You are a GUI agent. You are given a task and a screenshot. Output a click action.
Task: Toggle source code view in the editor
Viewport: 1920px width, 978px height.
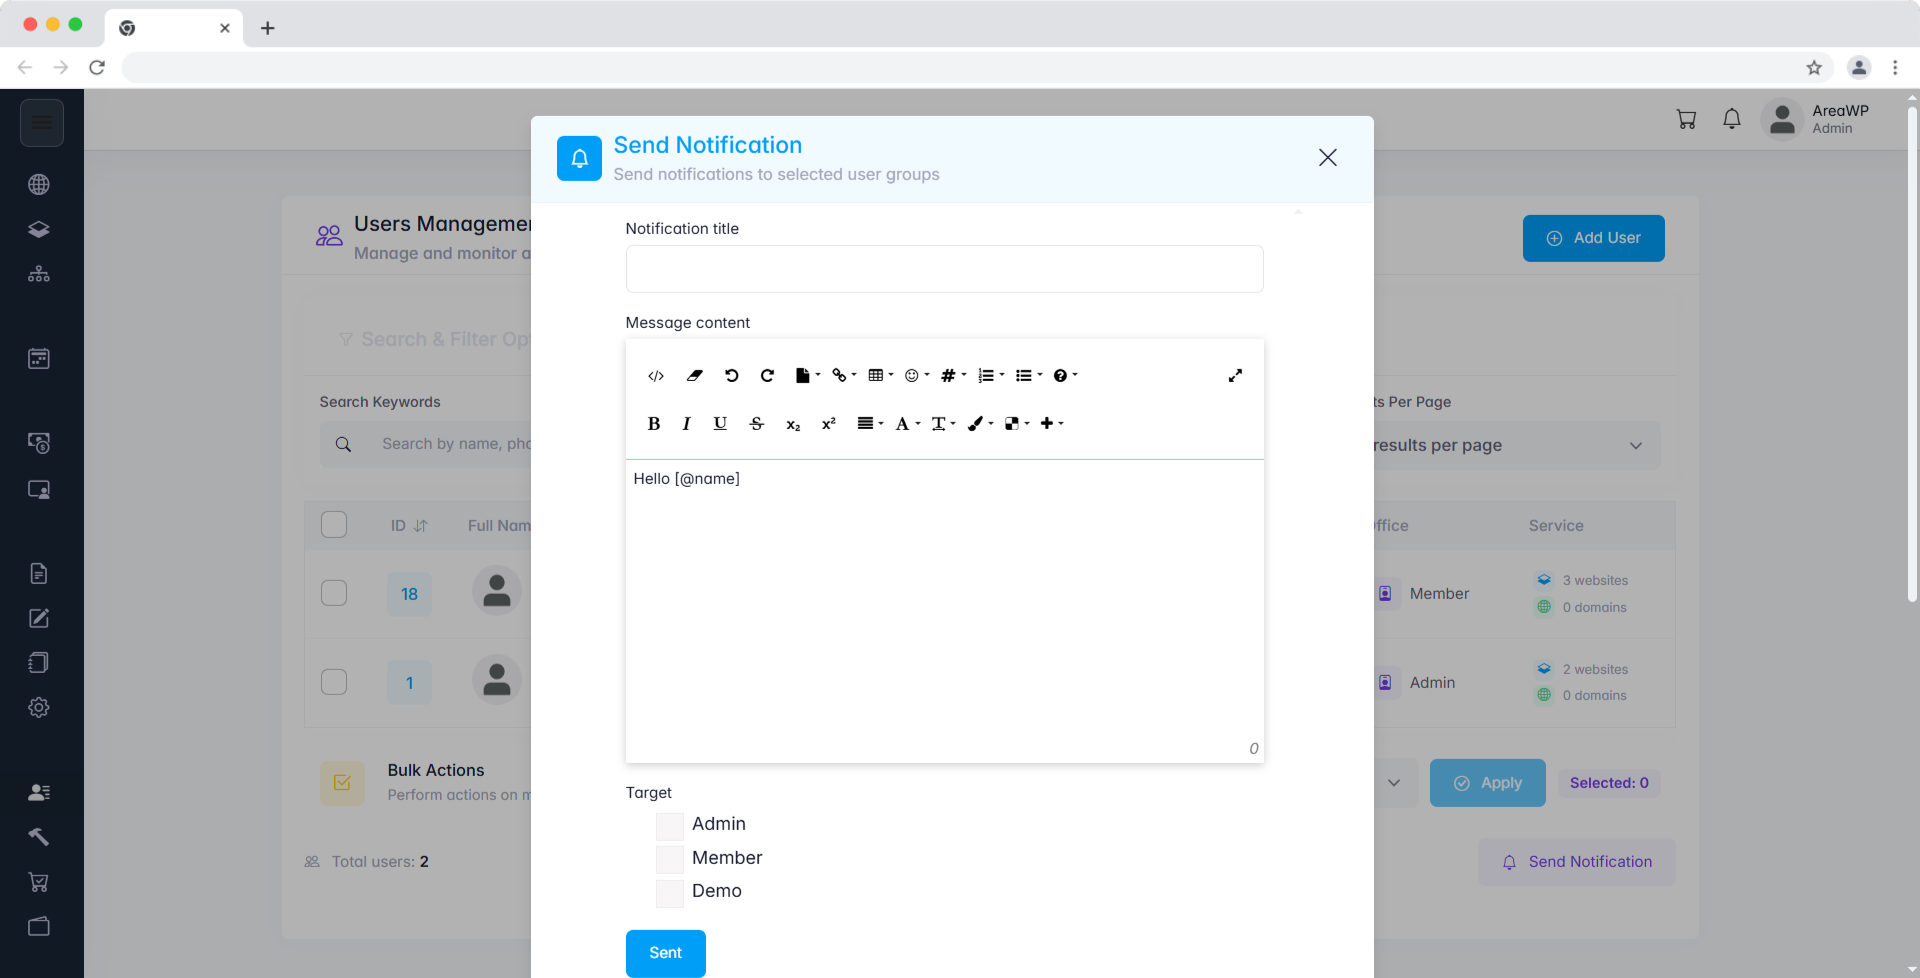[x=656, y=375]
